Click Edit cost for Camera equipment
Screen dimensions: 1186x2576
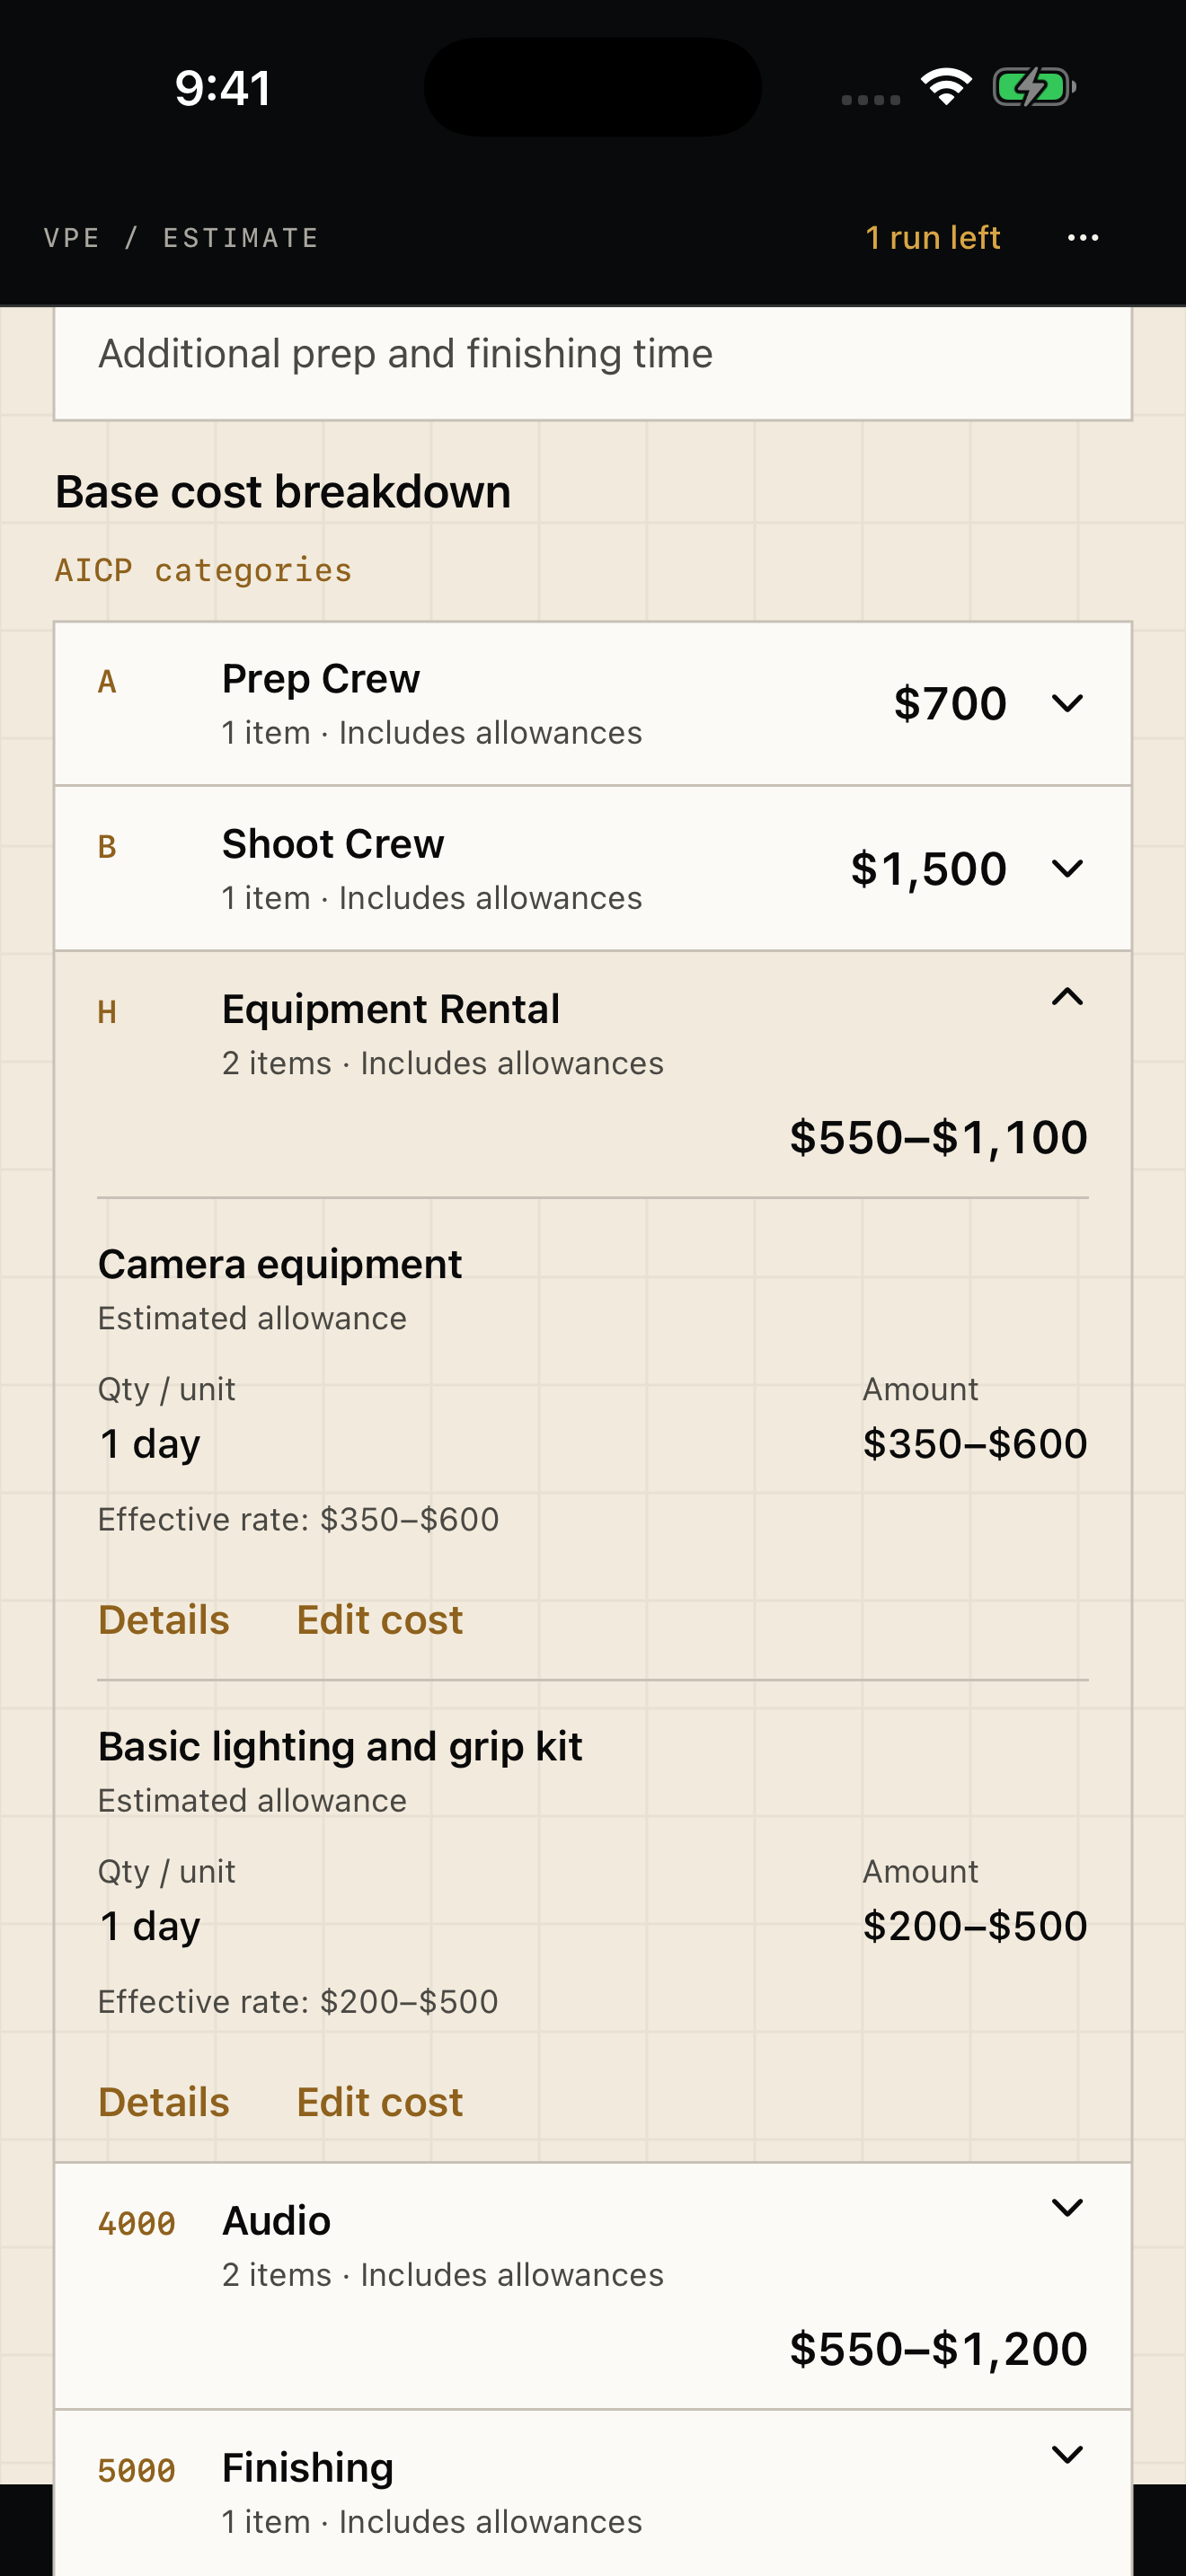coord(380,1620)
